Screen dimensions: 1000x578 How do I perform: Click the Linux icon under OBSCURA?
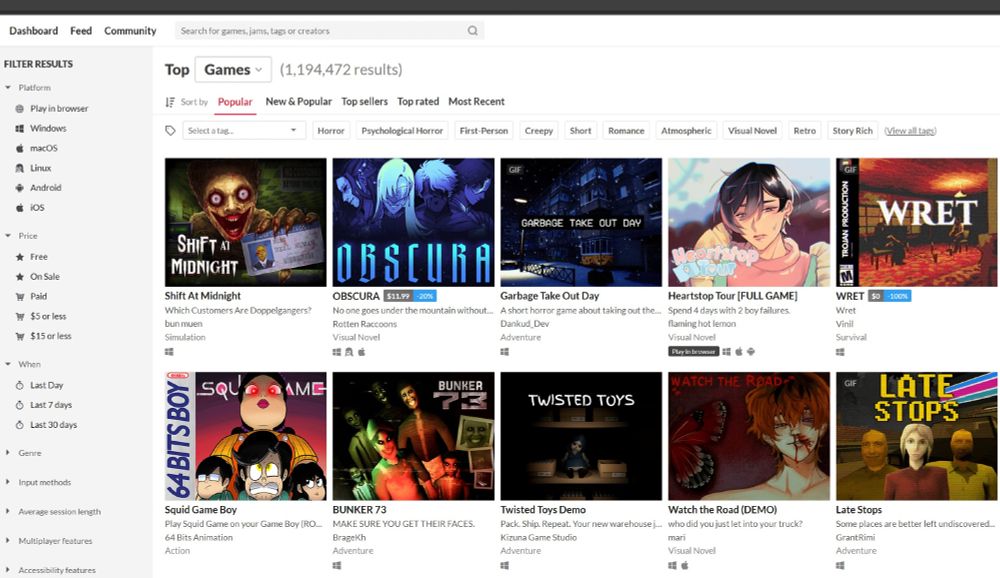pyautogui.click(x=349, y=352)
